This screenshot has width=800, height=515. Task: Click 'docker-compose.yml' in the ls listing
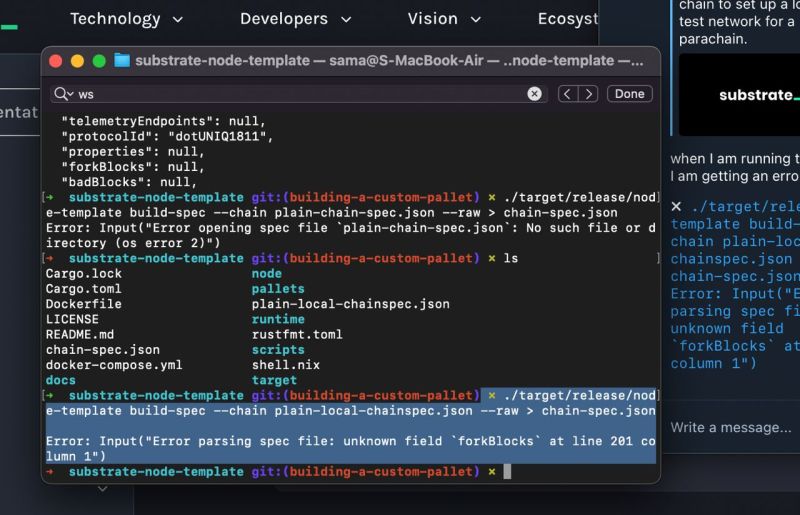point(114,365)
